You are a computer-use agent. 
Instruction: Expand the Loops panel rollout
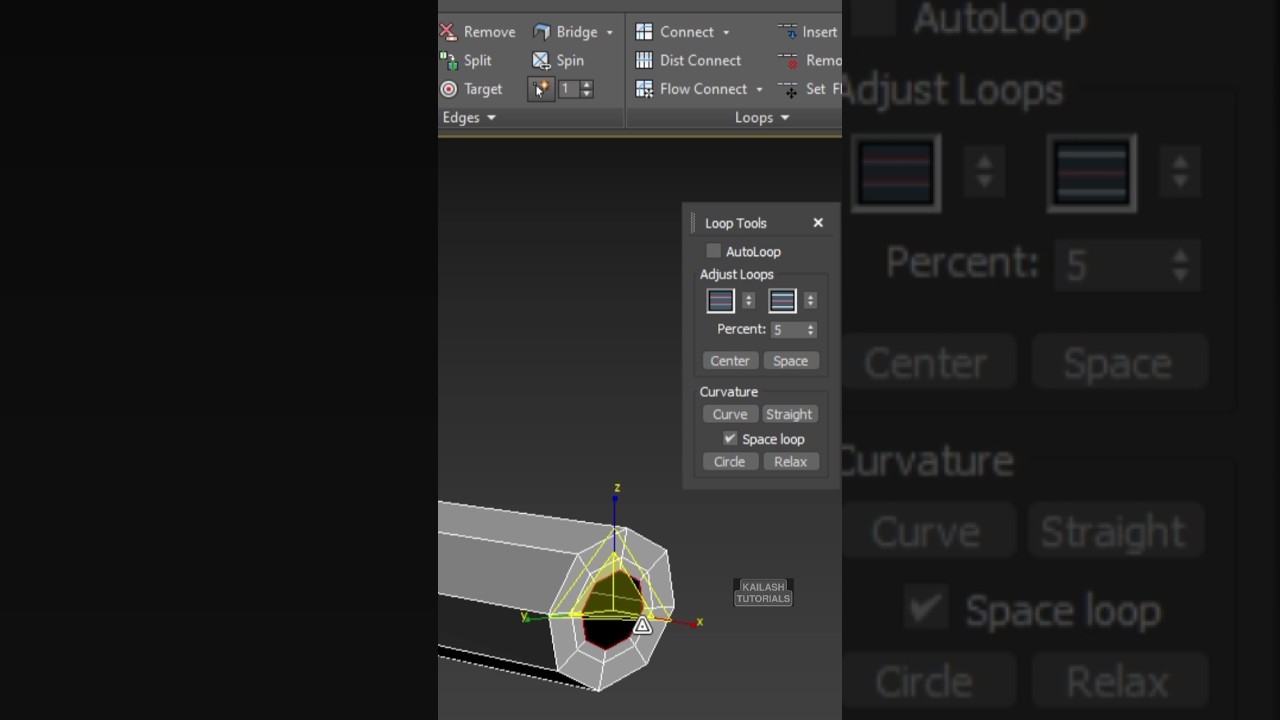(762, 117)
